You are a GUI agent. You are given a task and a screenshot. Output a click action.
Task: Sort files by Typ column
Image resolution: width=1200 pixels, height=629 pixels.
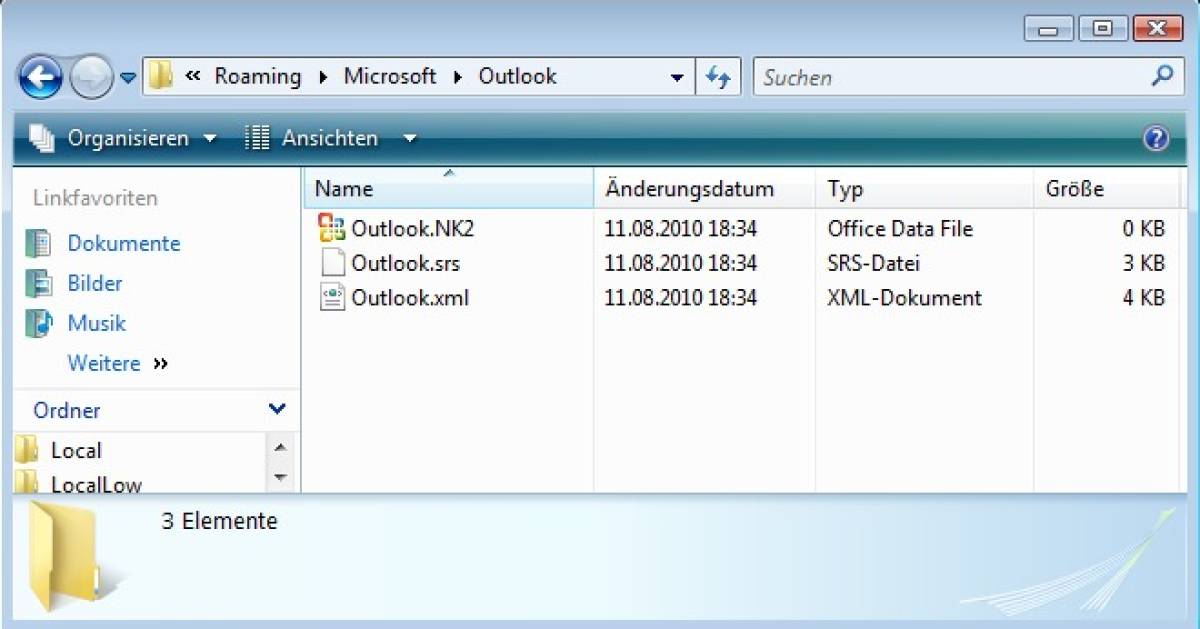[925, 188]
